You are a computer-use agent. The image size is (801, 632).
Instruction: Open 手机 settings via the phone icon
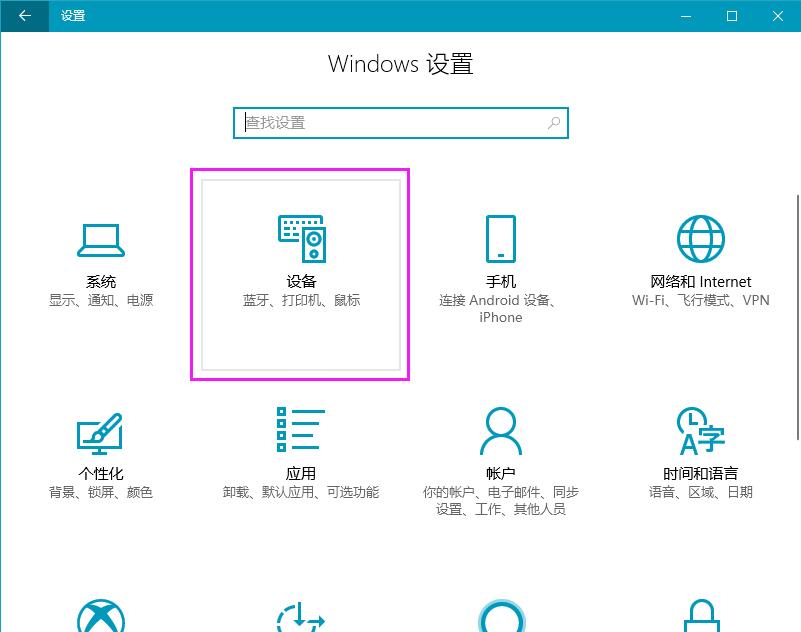coord(500,238)
